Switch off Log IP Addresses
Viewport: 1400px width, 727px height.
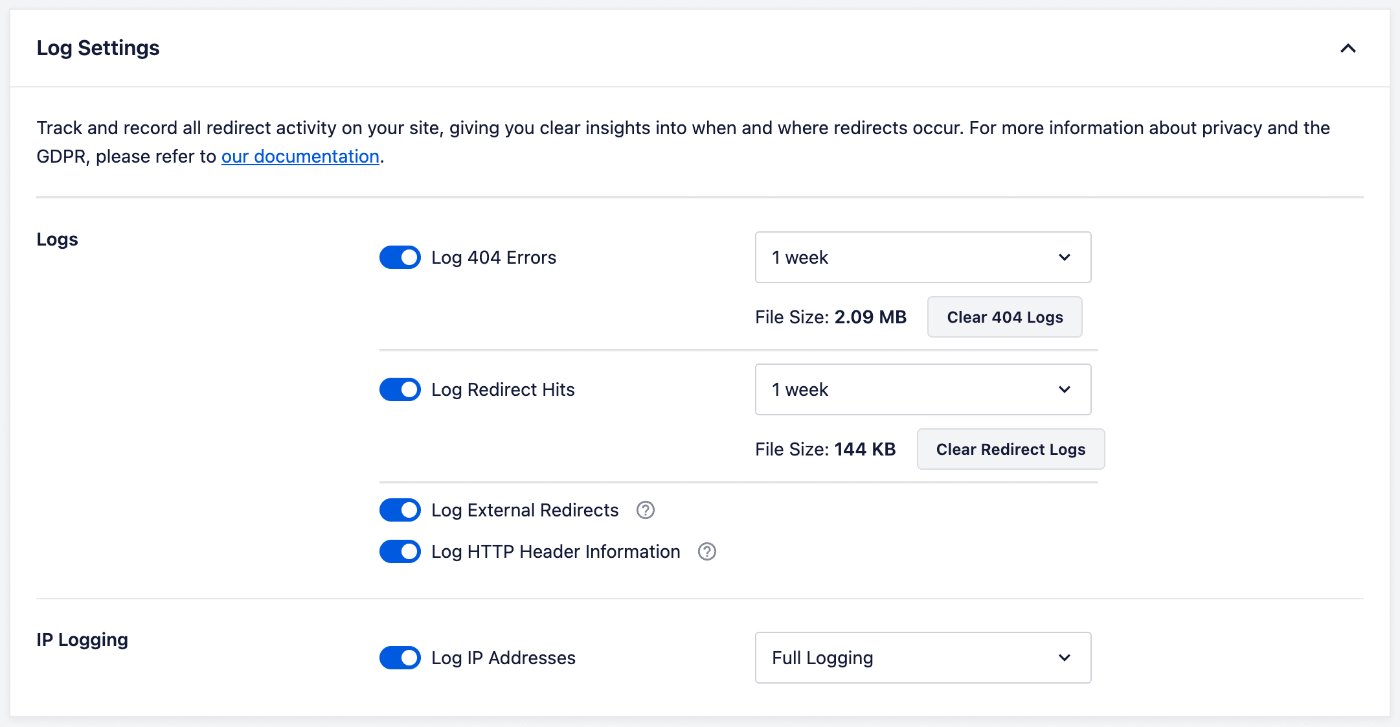[x=400, y=657]
